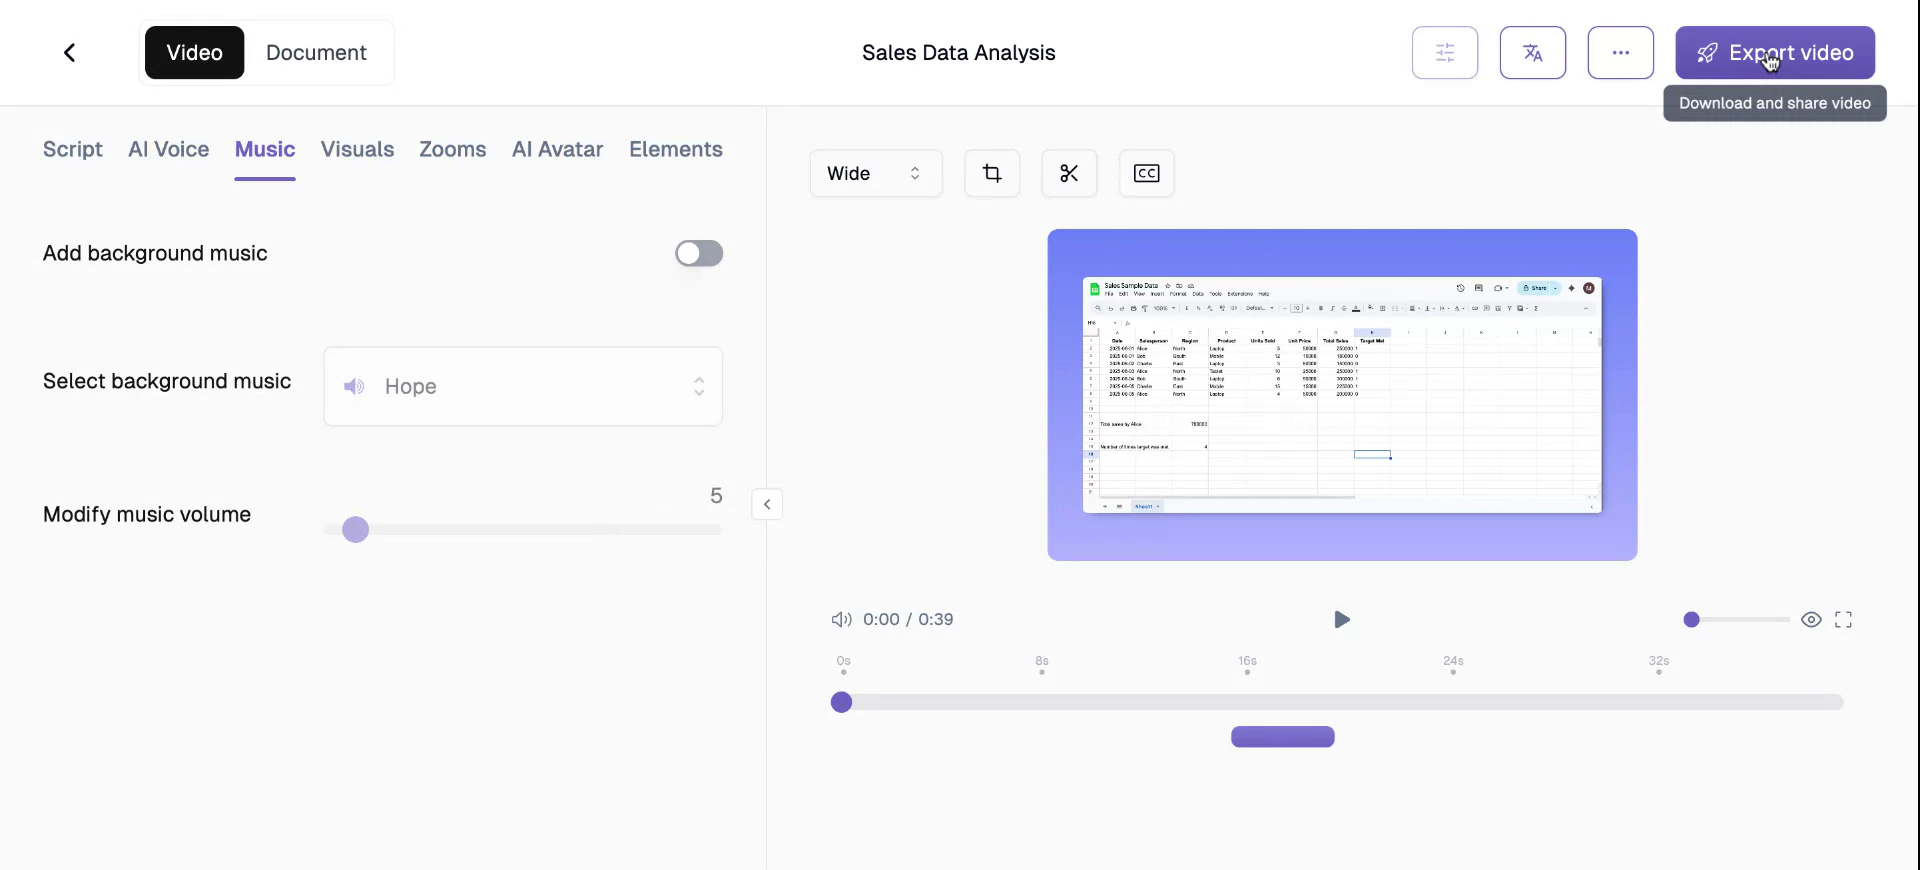
Task: Open the Wide aspect ratio dropdown
Action: [876, 174]
